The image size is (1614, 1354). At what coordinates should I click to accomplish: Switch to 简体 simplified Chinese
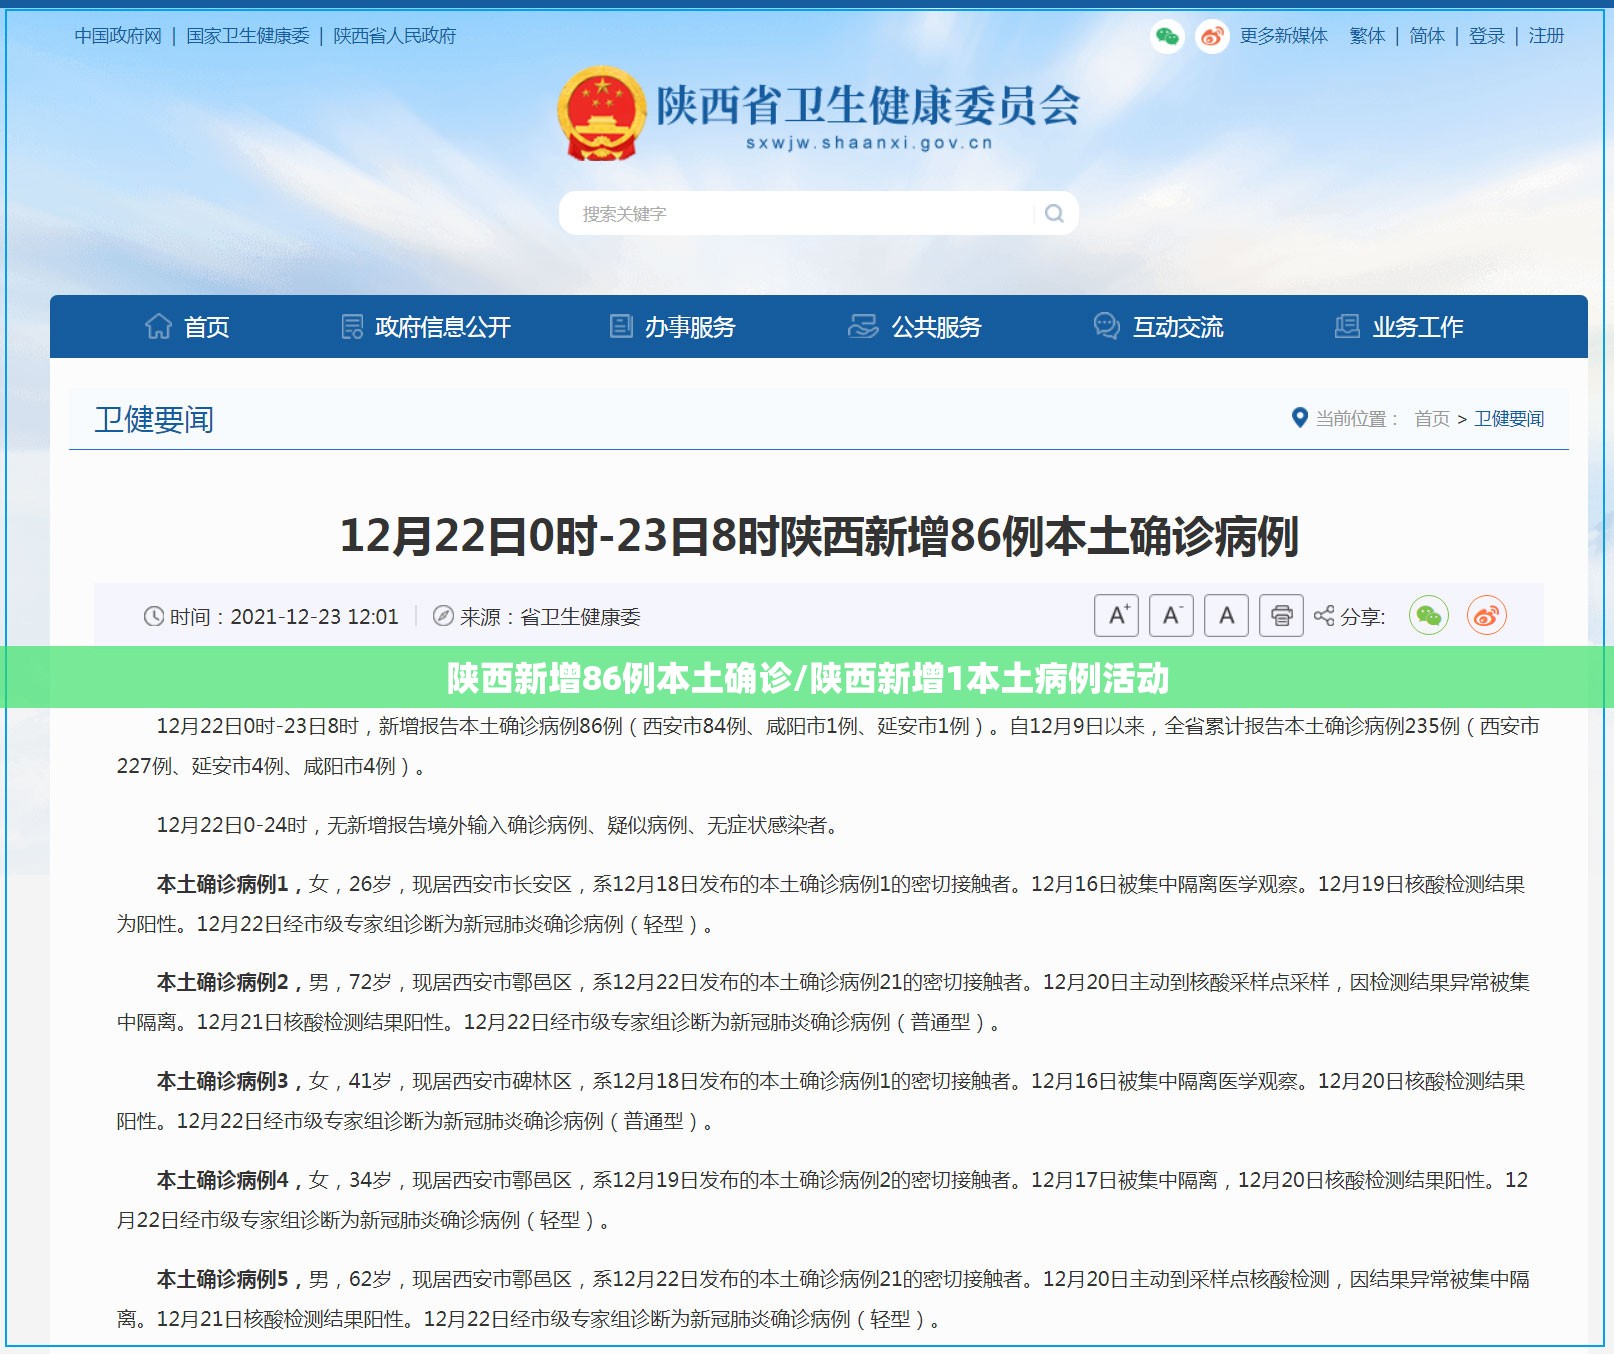click(x=1427, y=36)
